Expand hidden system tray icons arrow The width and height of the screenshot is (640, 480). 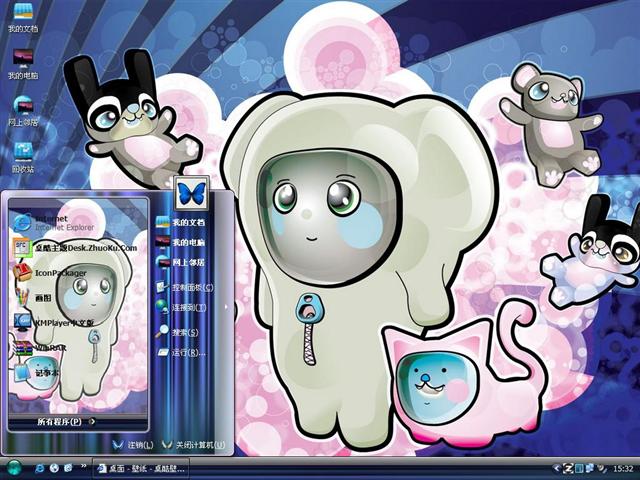[556, 469]
